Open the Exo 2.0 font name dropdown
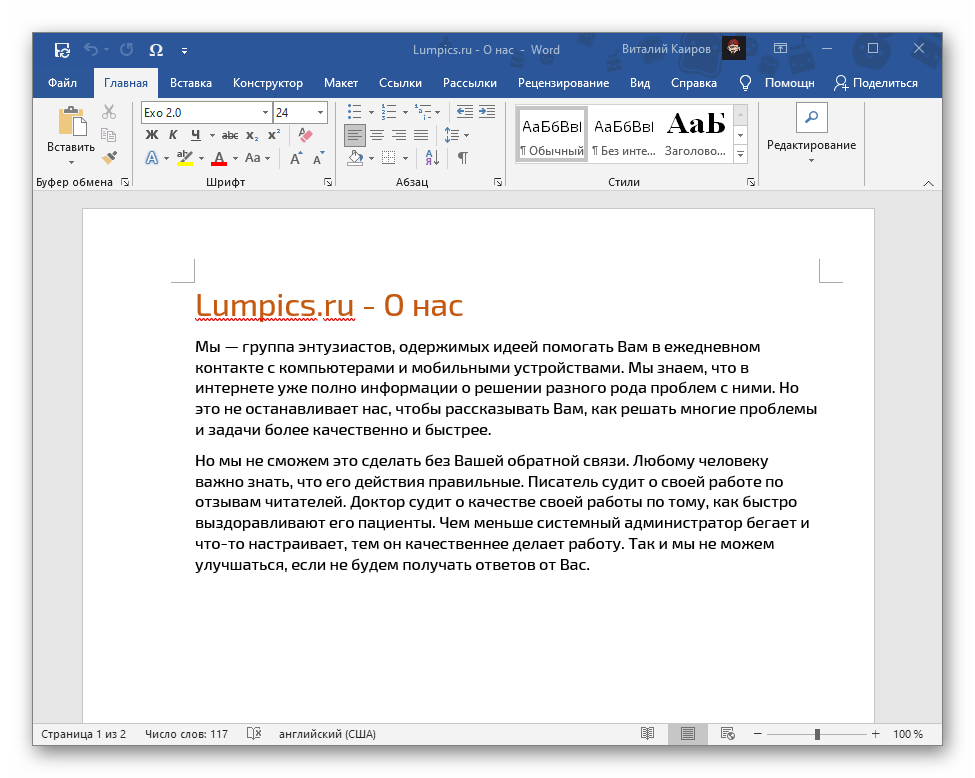 266,113
